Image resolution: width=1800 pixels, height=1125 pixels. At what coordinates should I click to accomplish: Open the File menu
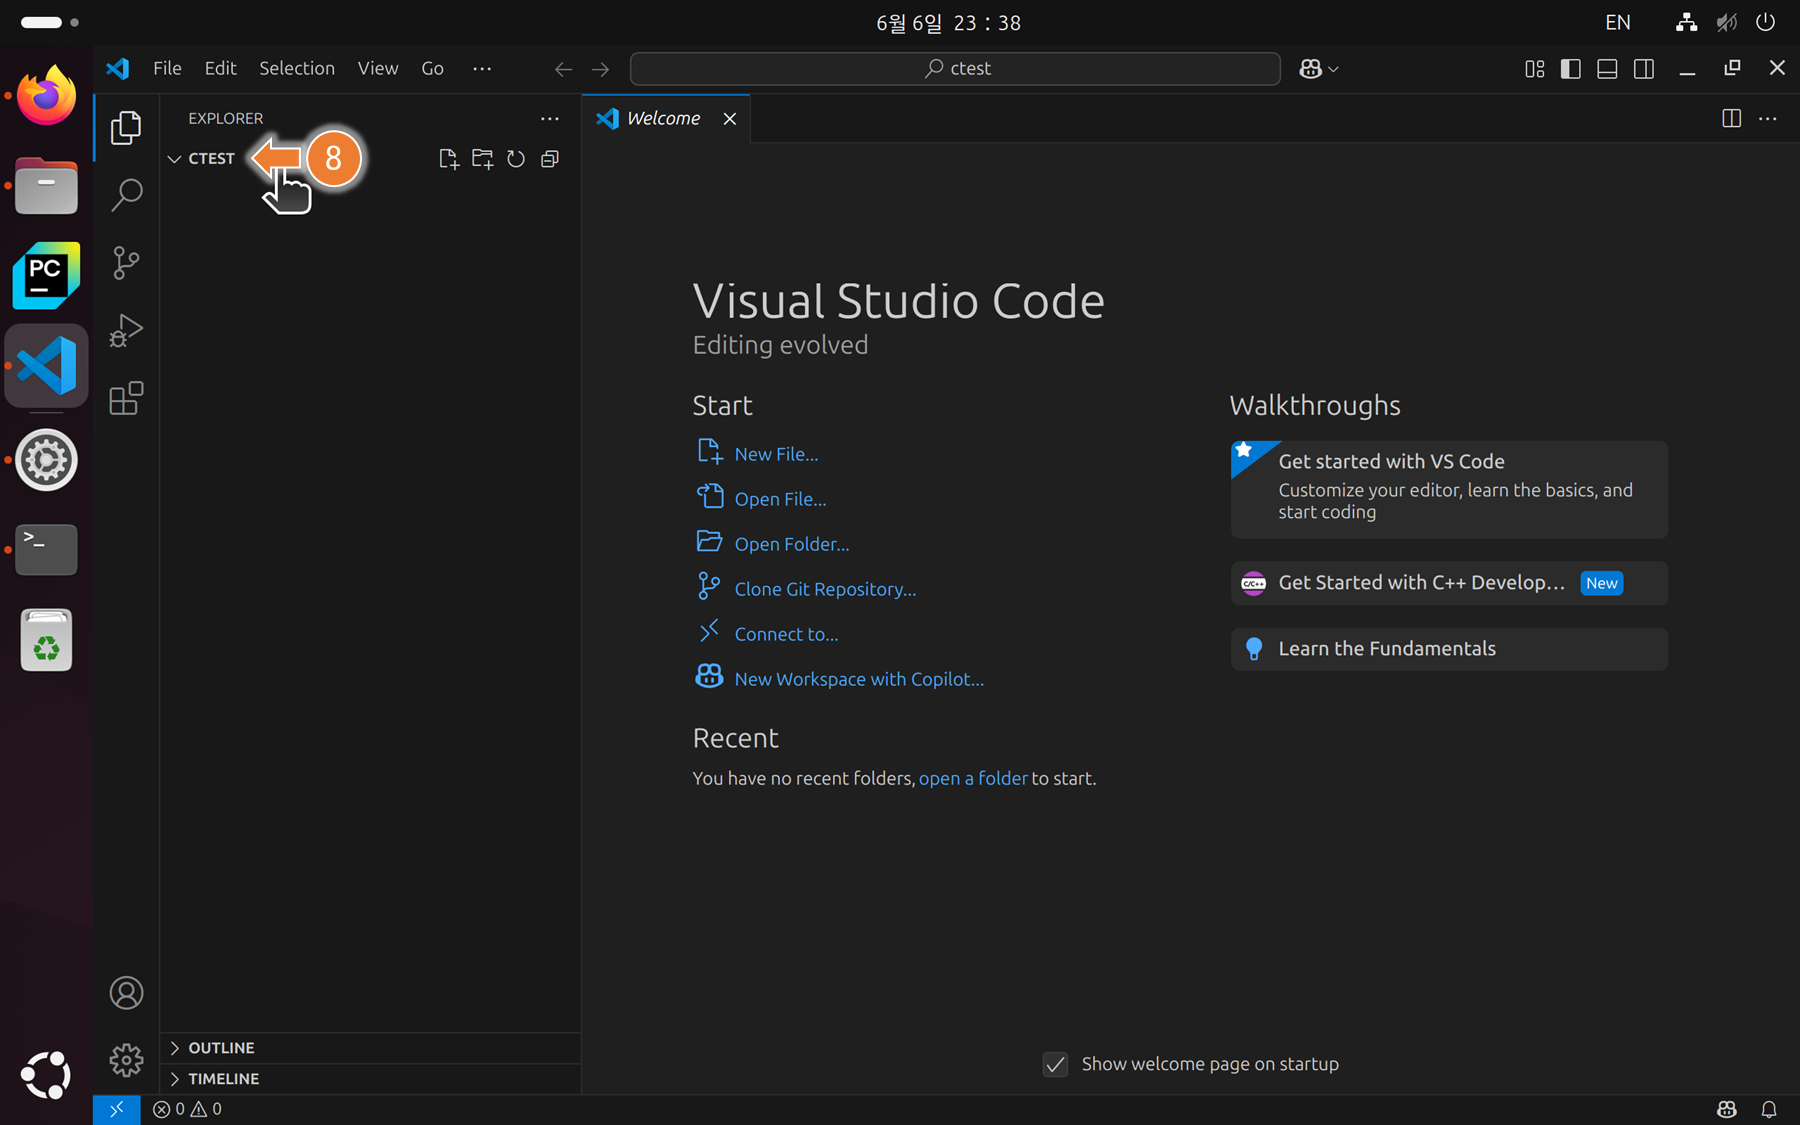(167, 69)
